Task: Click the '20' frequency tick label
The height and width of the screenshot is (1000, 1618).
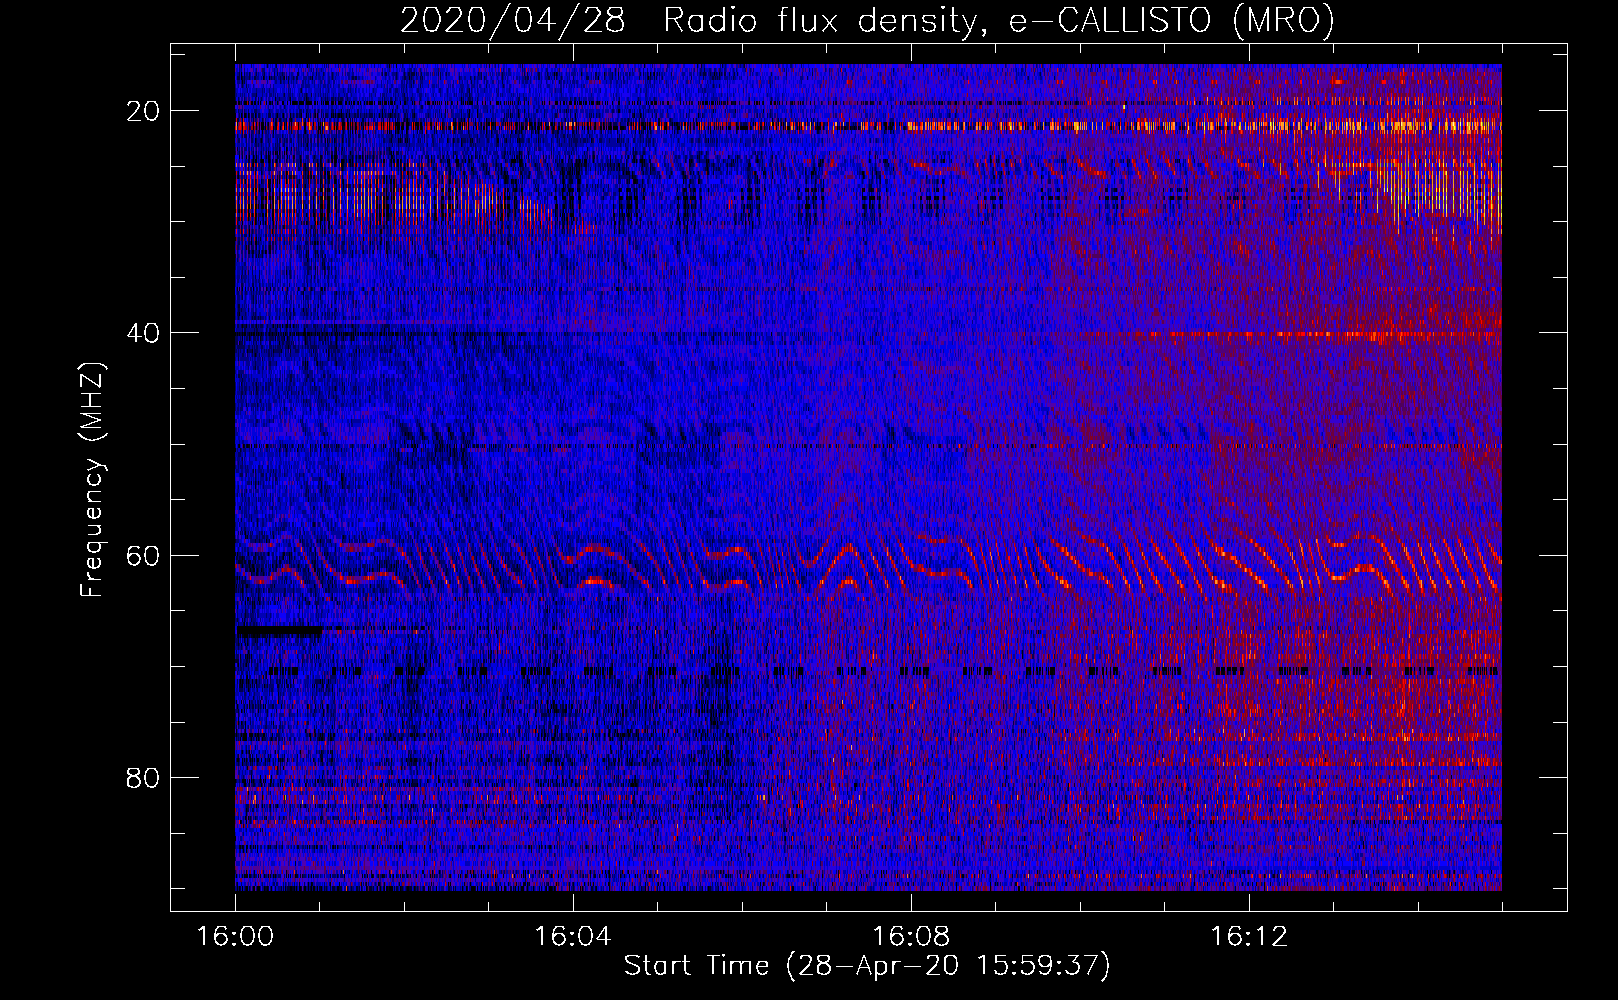Action: tap(144, 111)
